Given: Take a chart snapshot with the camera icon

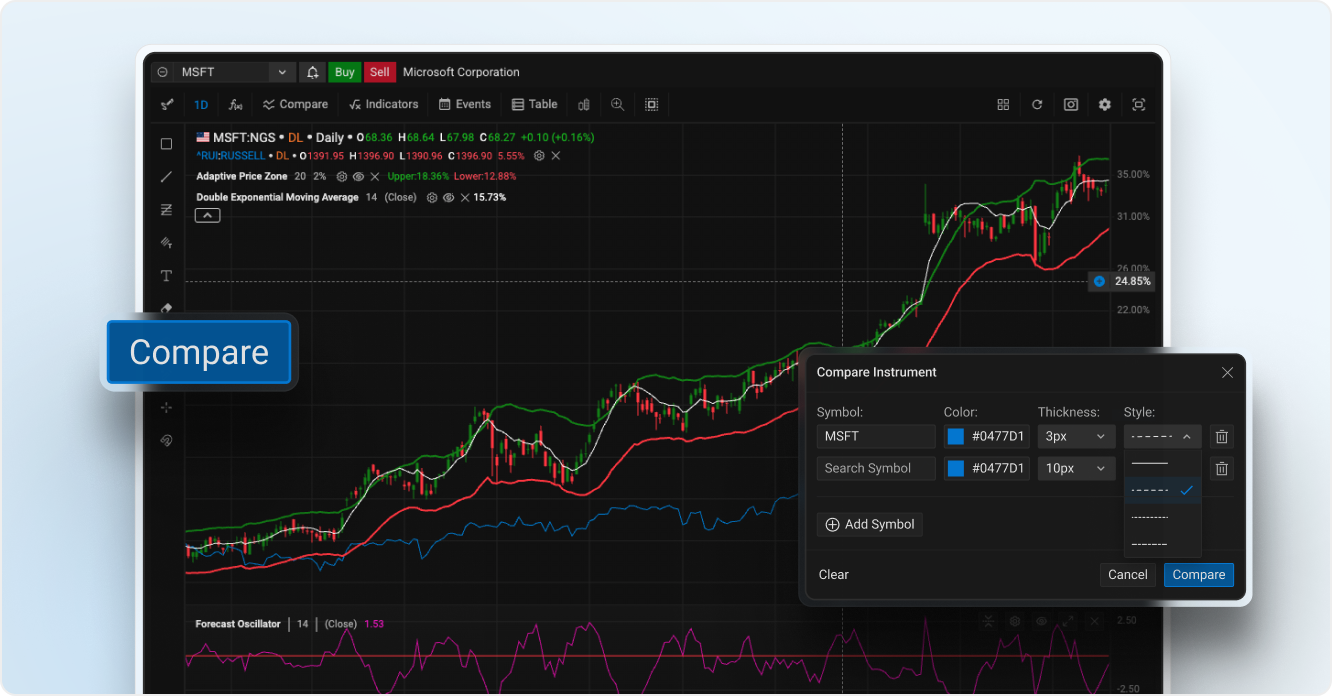Looking at the screenshot, I should 1070,104.
